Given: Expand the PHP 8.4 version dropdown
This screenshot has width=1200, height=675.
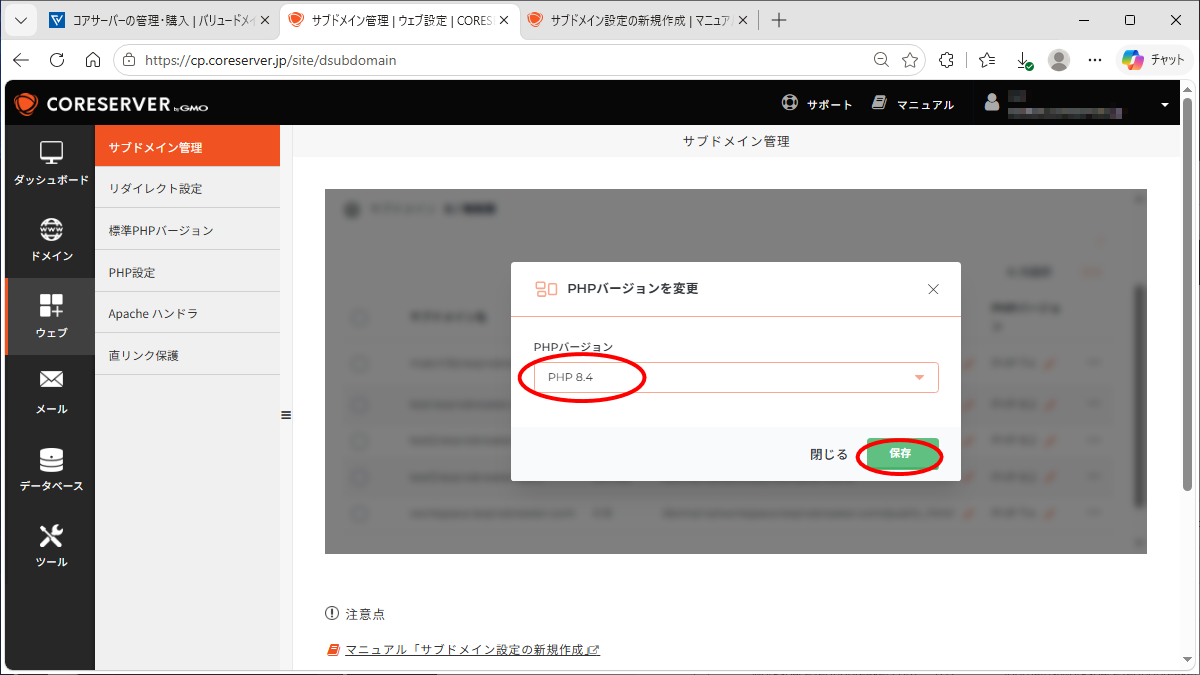Looking at the screenshot, I should [x=736, y=377].
